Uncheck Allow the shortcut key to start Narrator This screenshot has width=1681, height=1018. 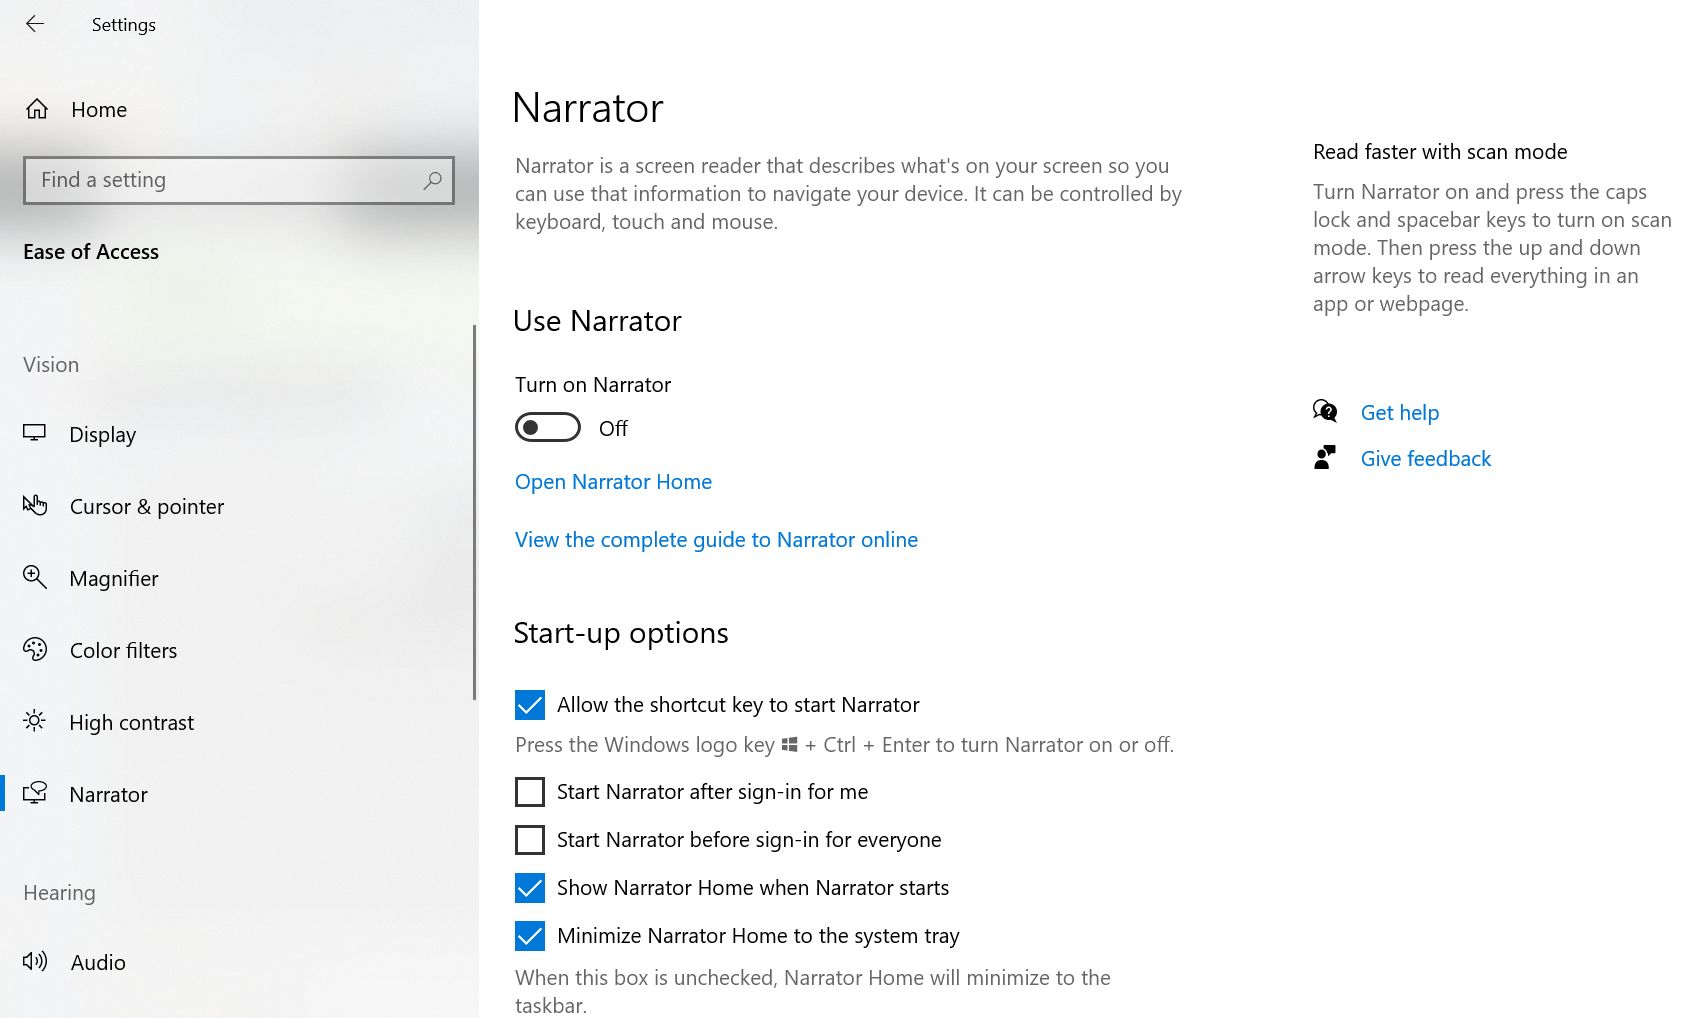click(530, 705)
